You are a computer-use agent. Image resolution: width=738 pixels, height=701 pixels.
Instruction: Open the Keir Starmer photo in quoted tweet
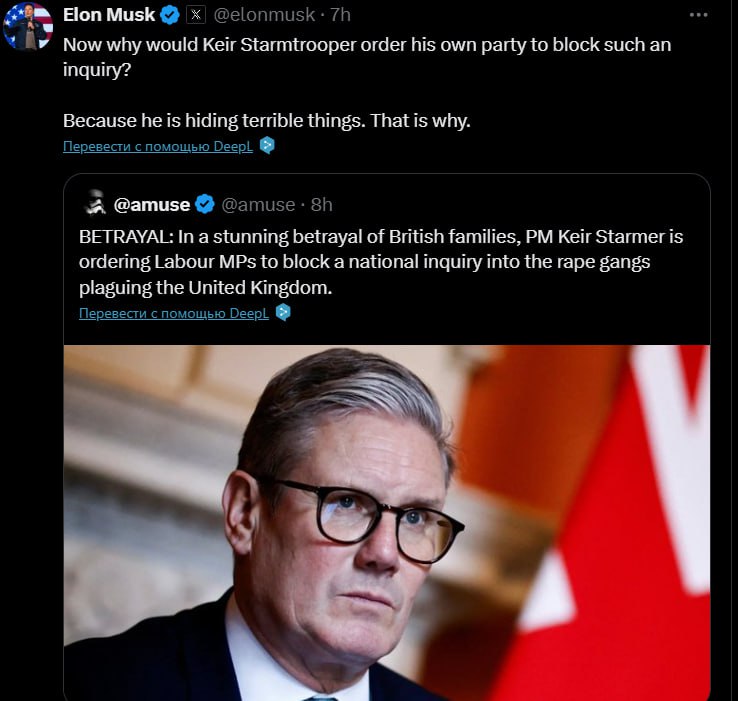(386, 520)
